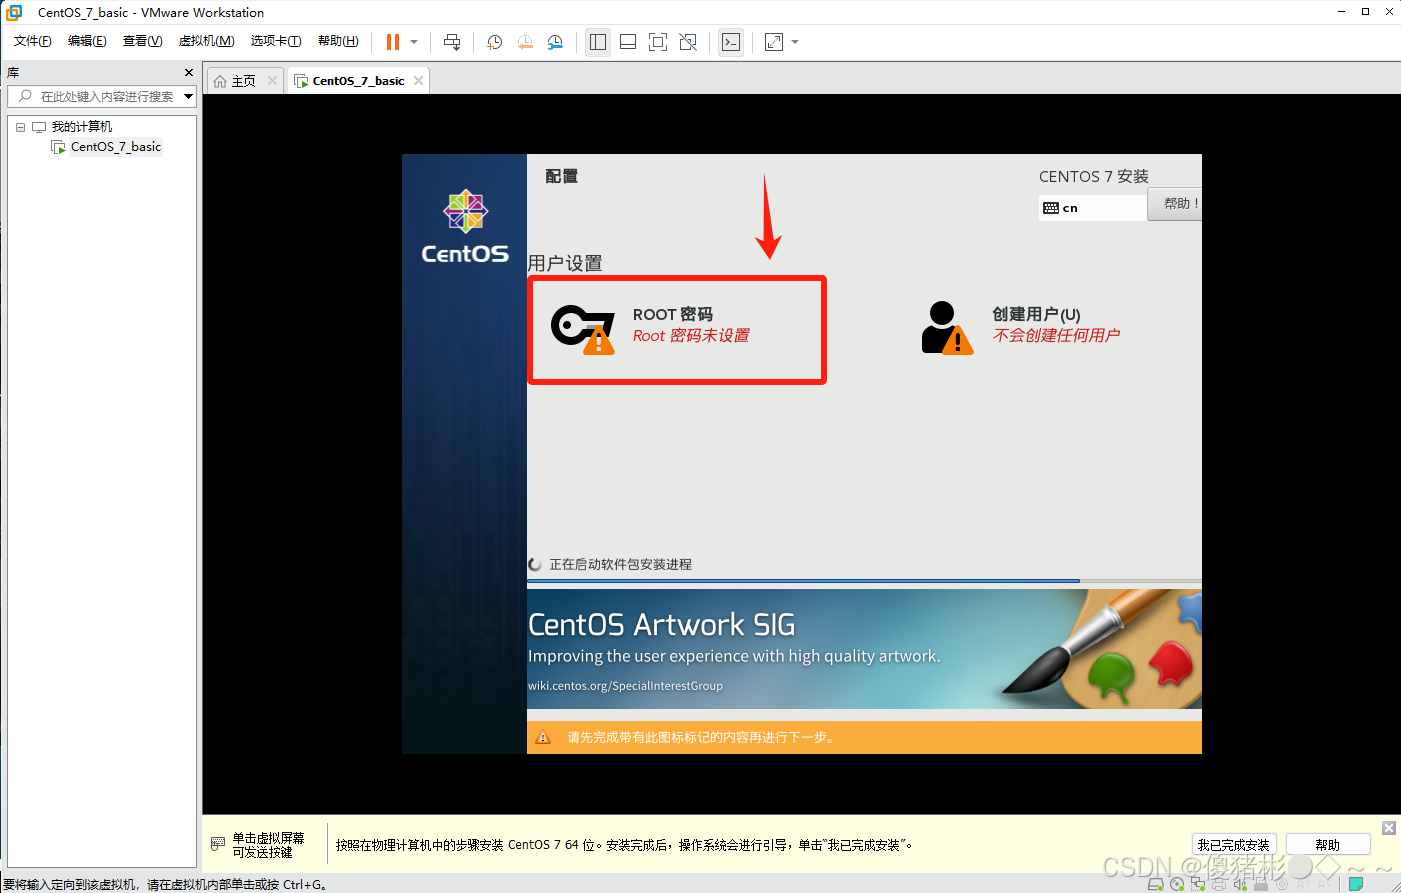
Task: Click the send Ctrl+Alt+Del icon
Action: point(452,42)
